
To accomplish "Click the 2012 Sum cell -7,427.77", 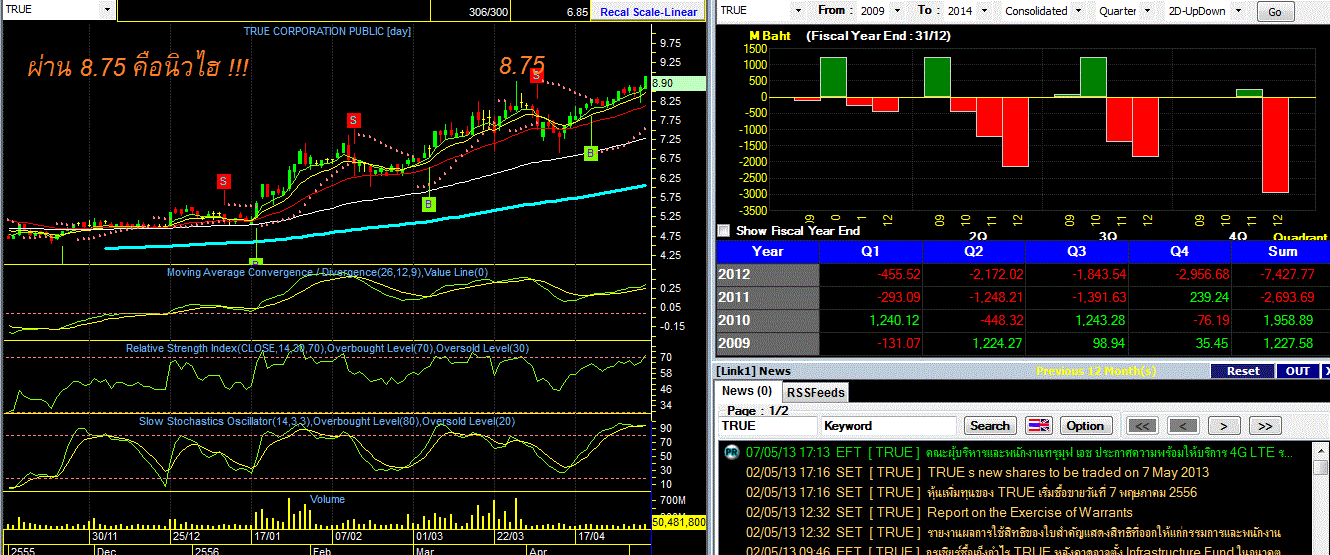I will pyautogui.click(x=1281, y=273).
